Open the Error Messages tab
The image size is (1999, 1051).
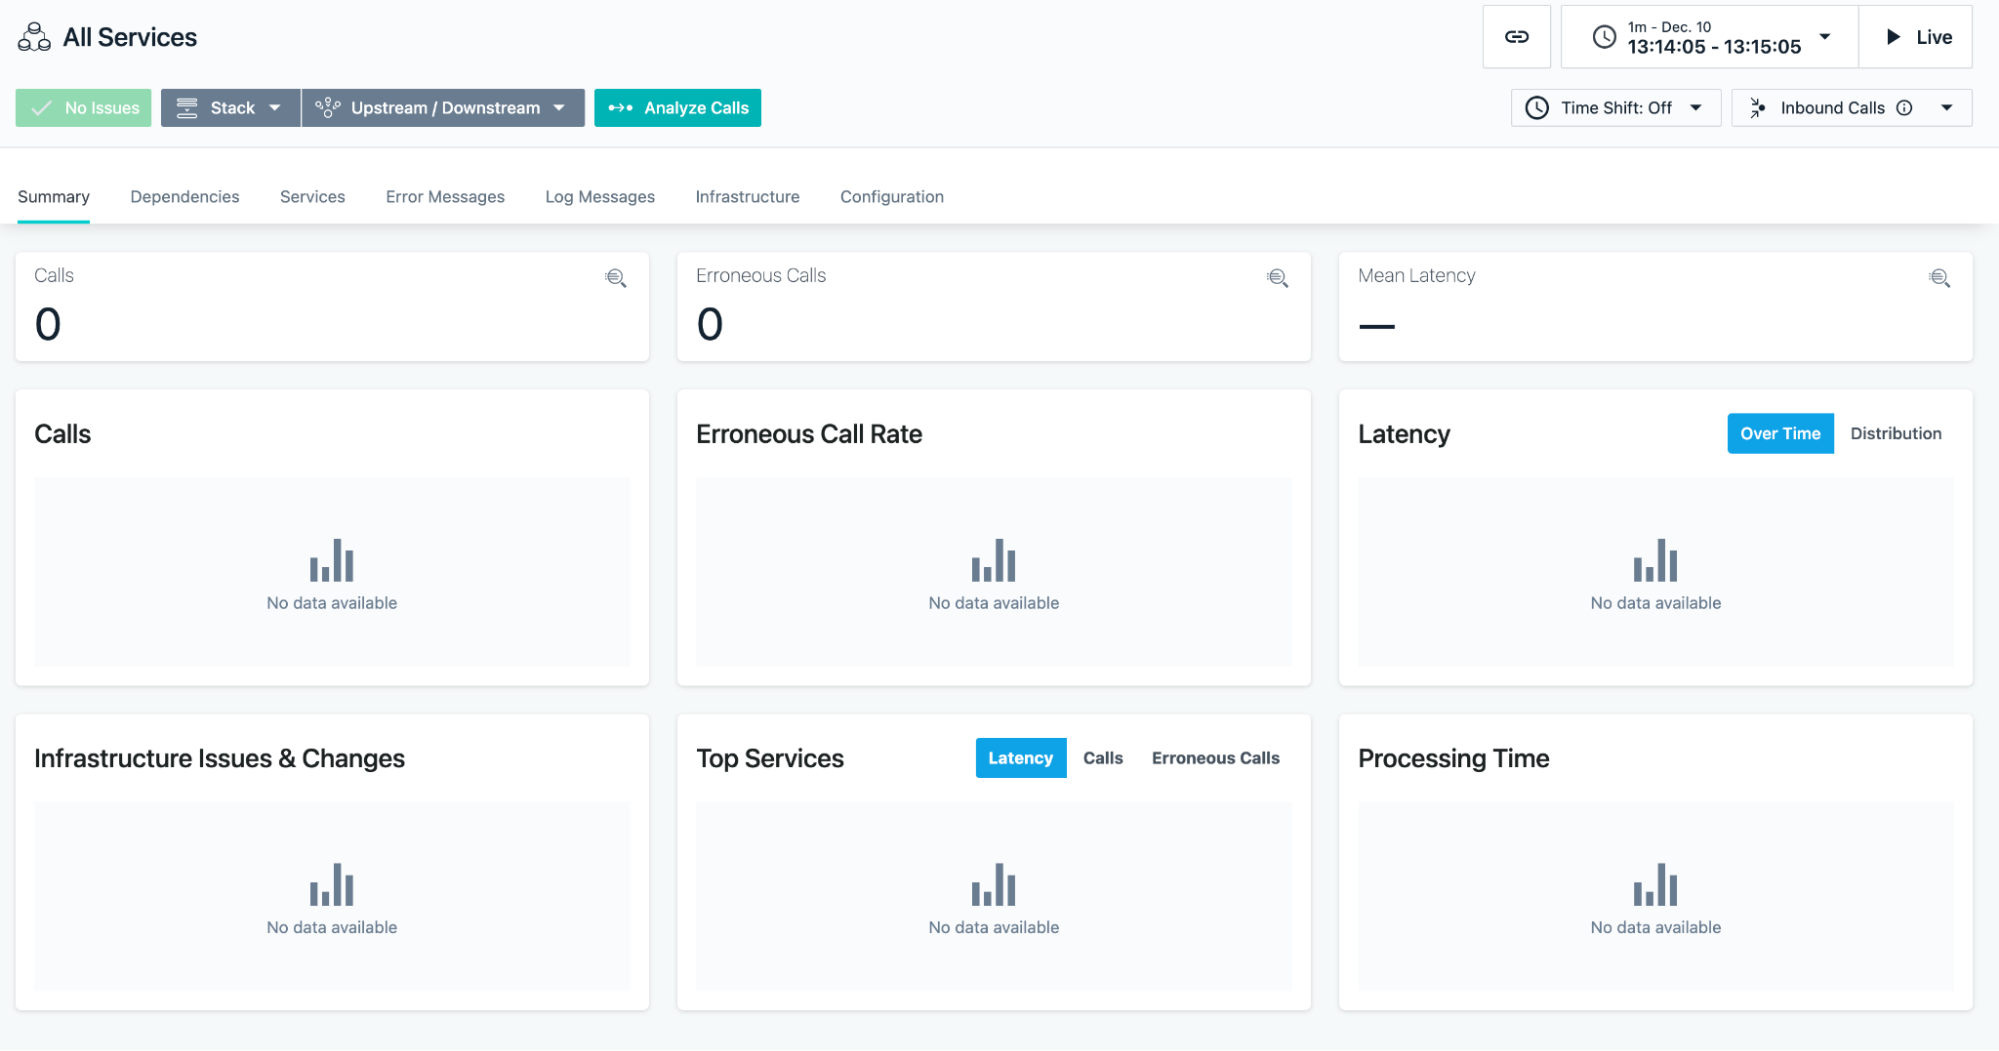click(x=445, y=197)
